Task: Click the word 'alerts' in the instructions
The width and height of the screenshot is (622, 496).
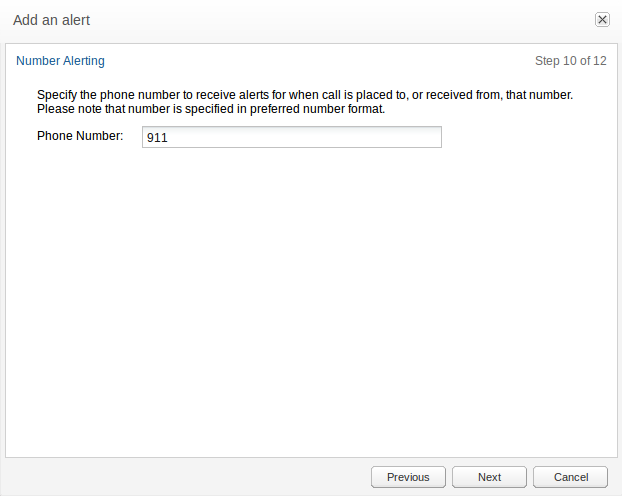Action: [254, 95]
